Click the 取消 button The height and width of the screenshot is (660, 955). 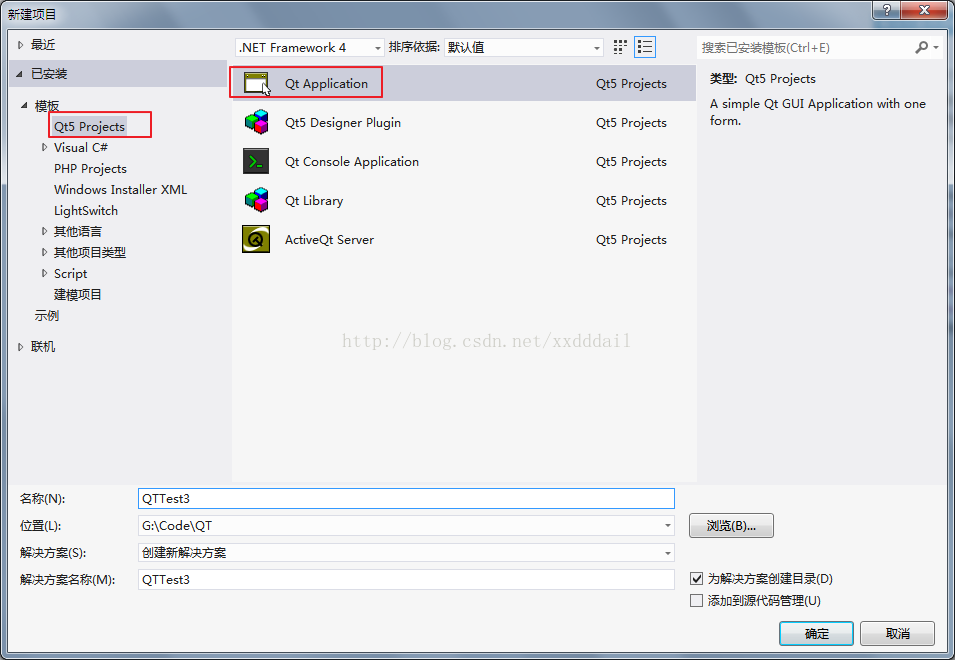pyautogui.click(x=897, y=634)
